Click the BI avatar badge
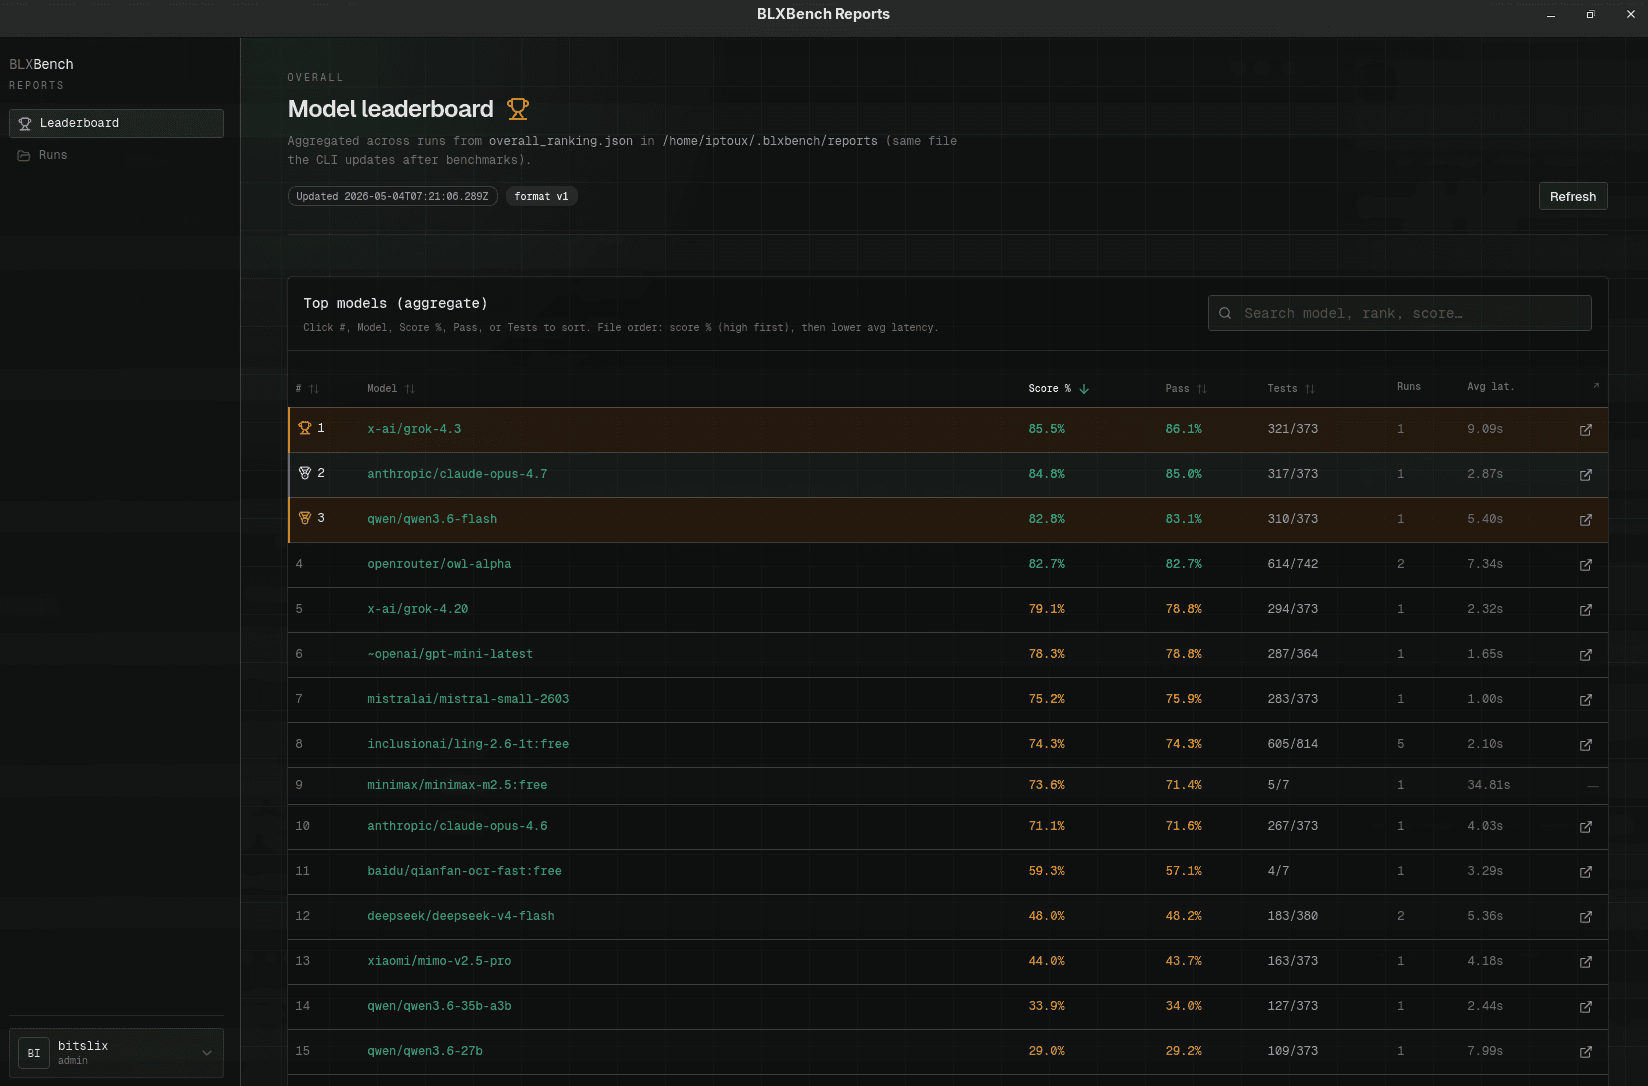Viewport: 1648px width, 1086px height. 34,1053
